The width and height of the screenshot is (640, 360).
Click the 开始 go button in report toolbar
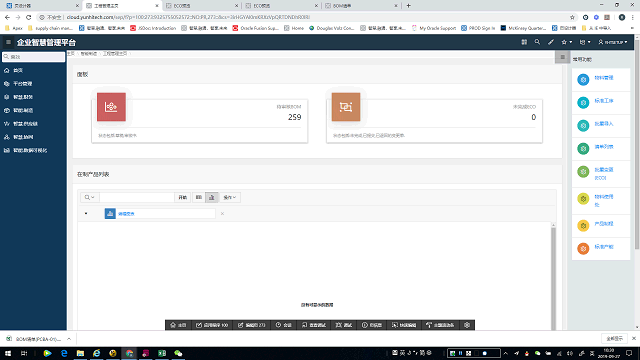tap(182, 197)
